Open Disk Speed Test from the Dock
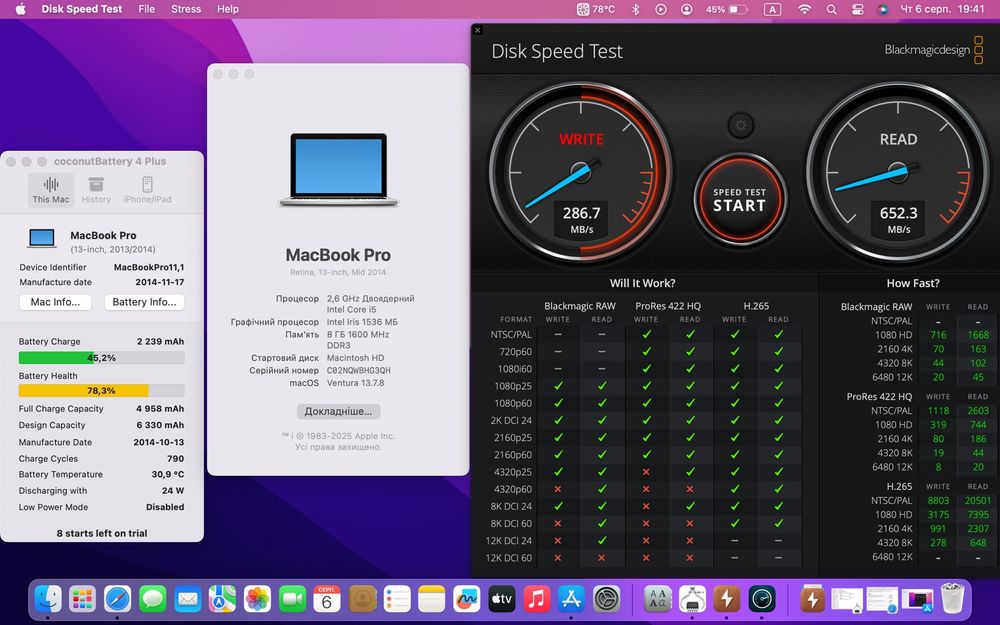Viewport: 1000px width, 625px height. (x=762, y=599)
